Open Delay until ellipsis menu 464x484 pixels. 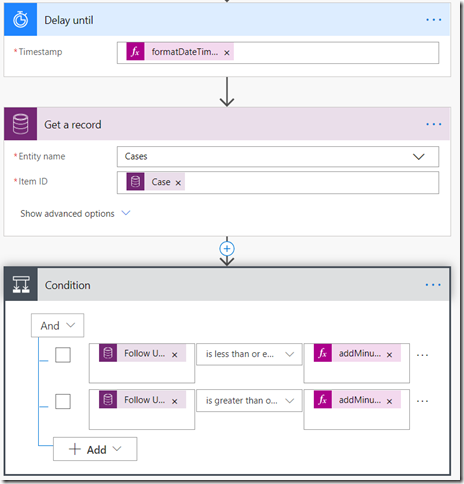(x=433, y=20)
